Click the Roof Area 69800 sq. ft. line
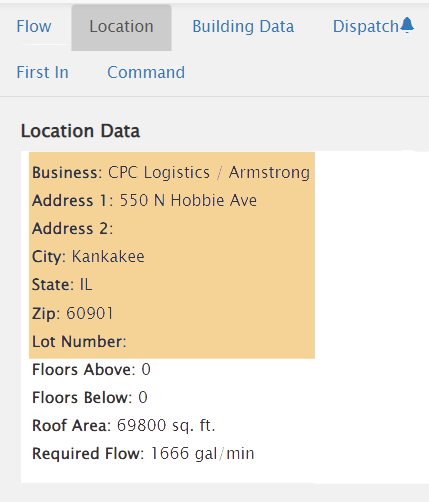The width and height of the screenshot is (429, 502). pos(124,426)
